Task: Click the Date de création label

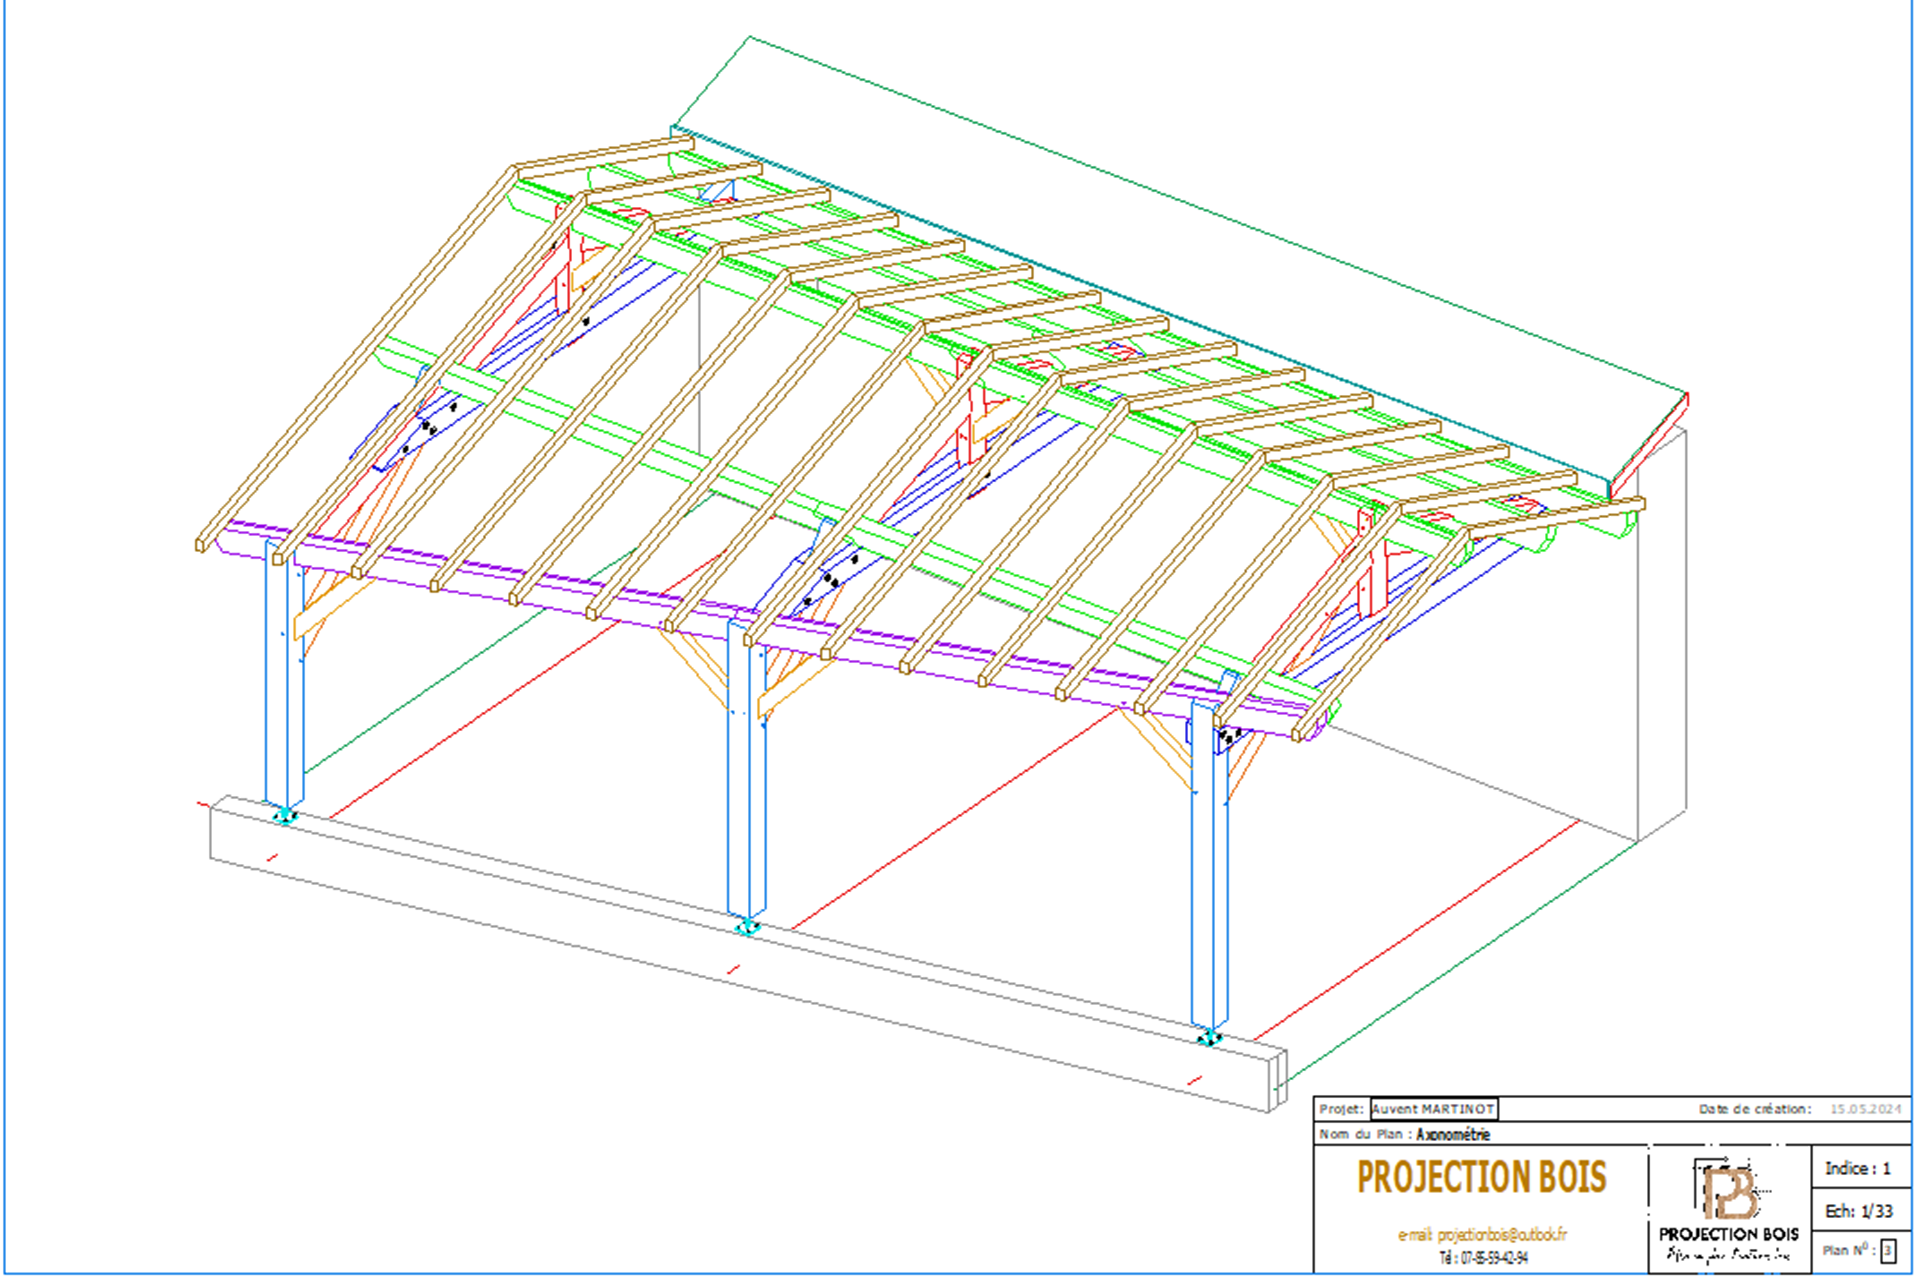Action: pos(1754,1109)
